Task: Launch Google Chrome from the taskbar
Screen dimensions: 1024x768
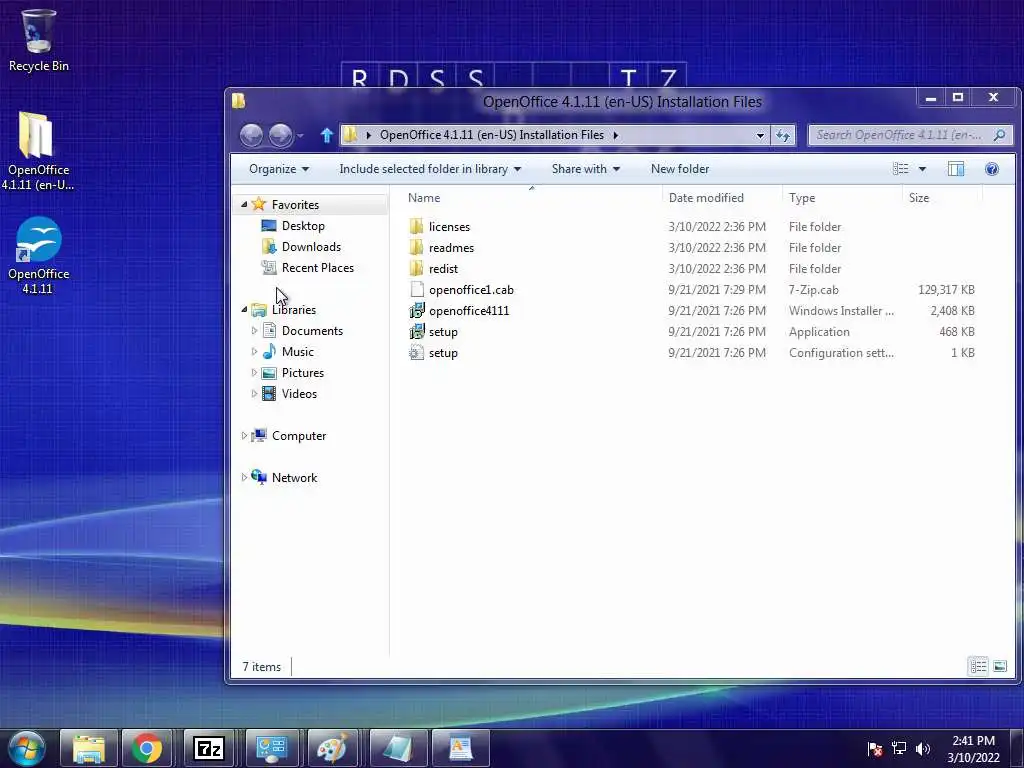Action: pos(147,748)
